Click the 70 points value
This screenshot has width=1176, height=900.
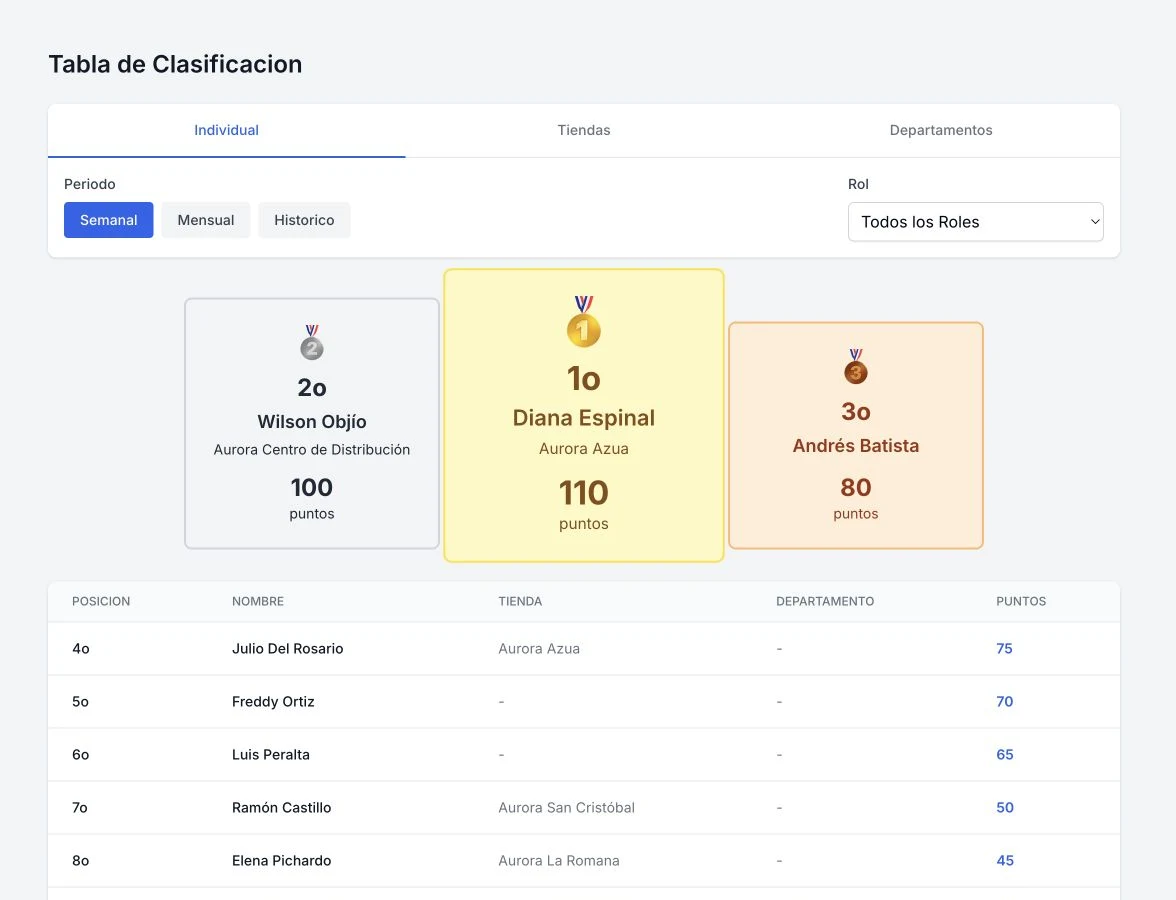point(1004,702)
